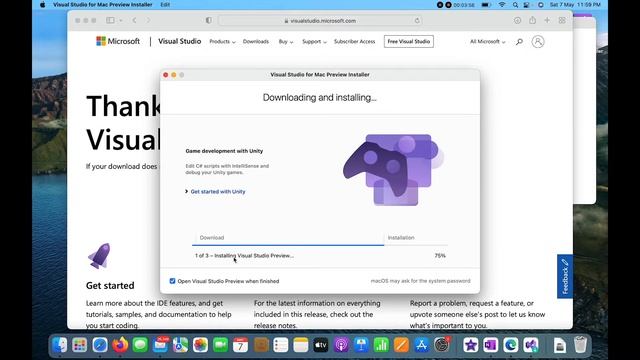This screenshot has width=640, height=360.
Task: Open Feedback side button
Action: (565, 276)
